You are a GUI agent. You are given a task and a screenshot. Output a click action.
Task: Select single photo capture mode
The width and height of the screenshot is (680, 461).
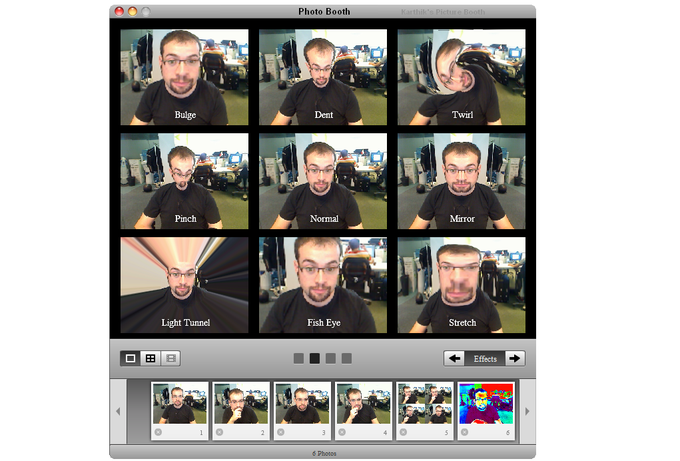click(x=130, y=358)
